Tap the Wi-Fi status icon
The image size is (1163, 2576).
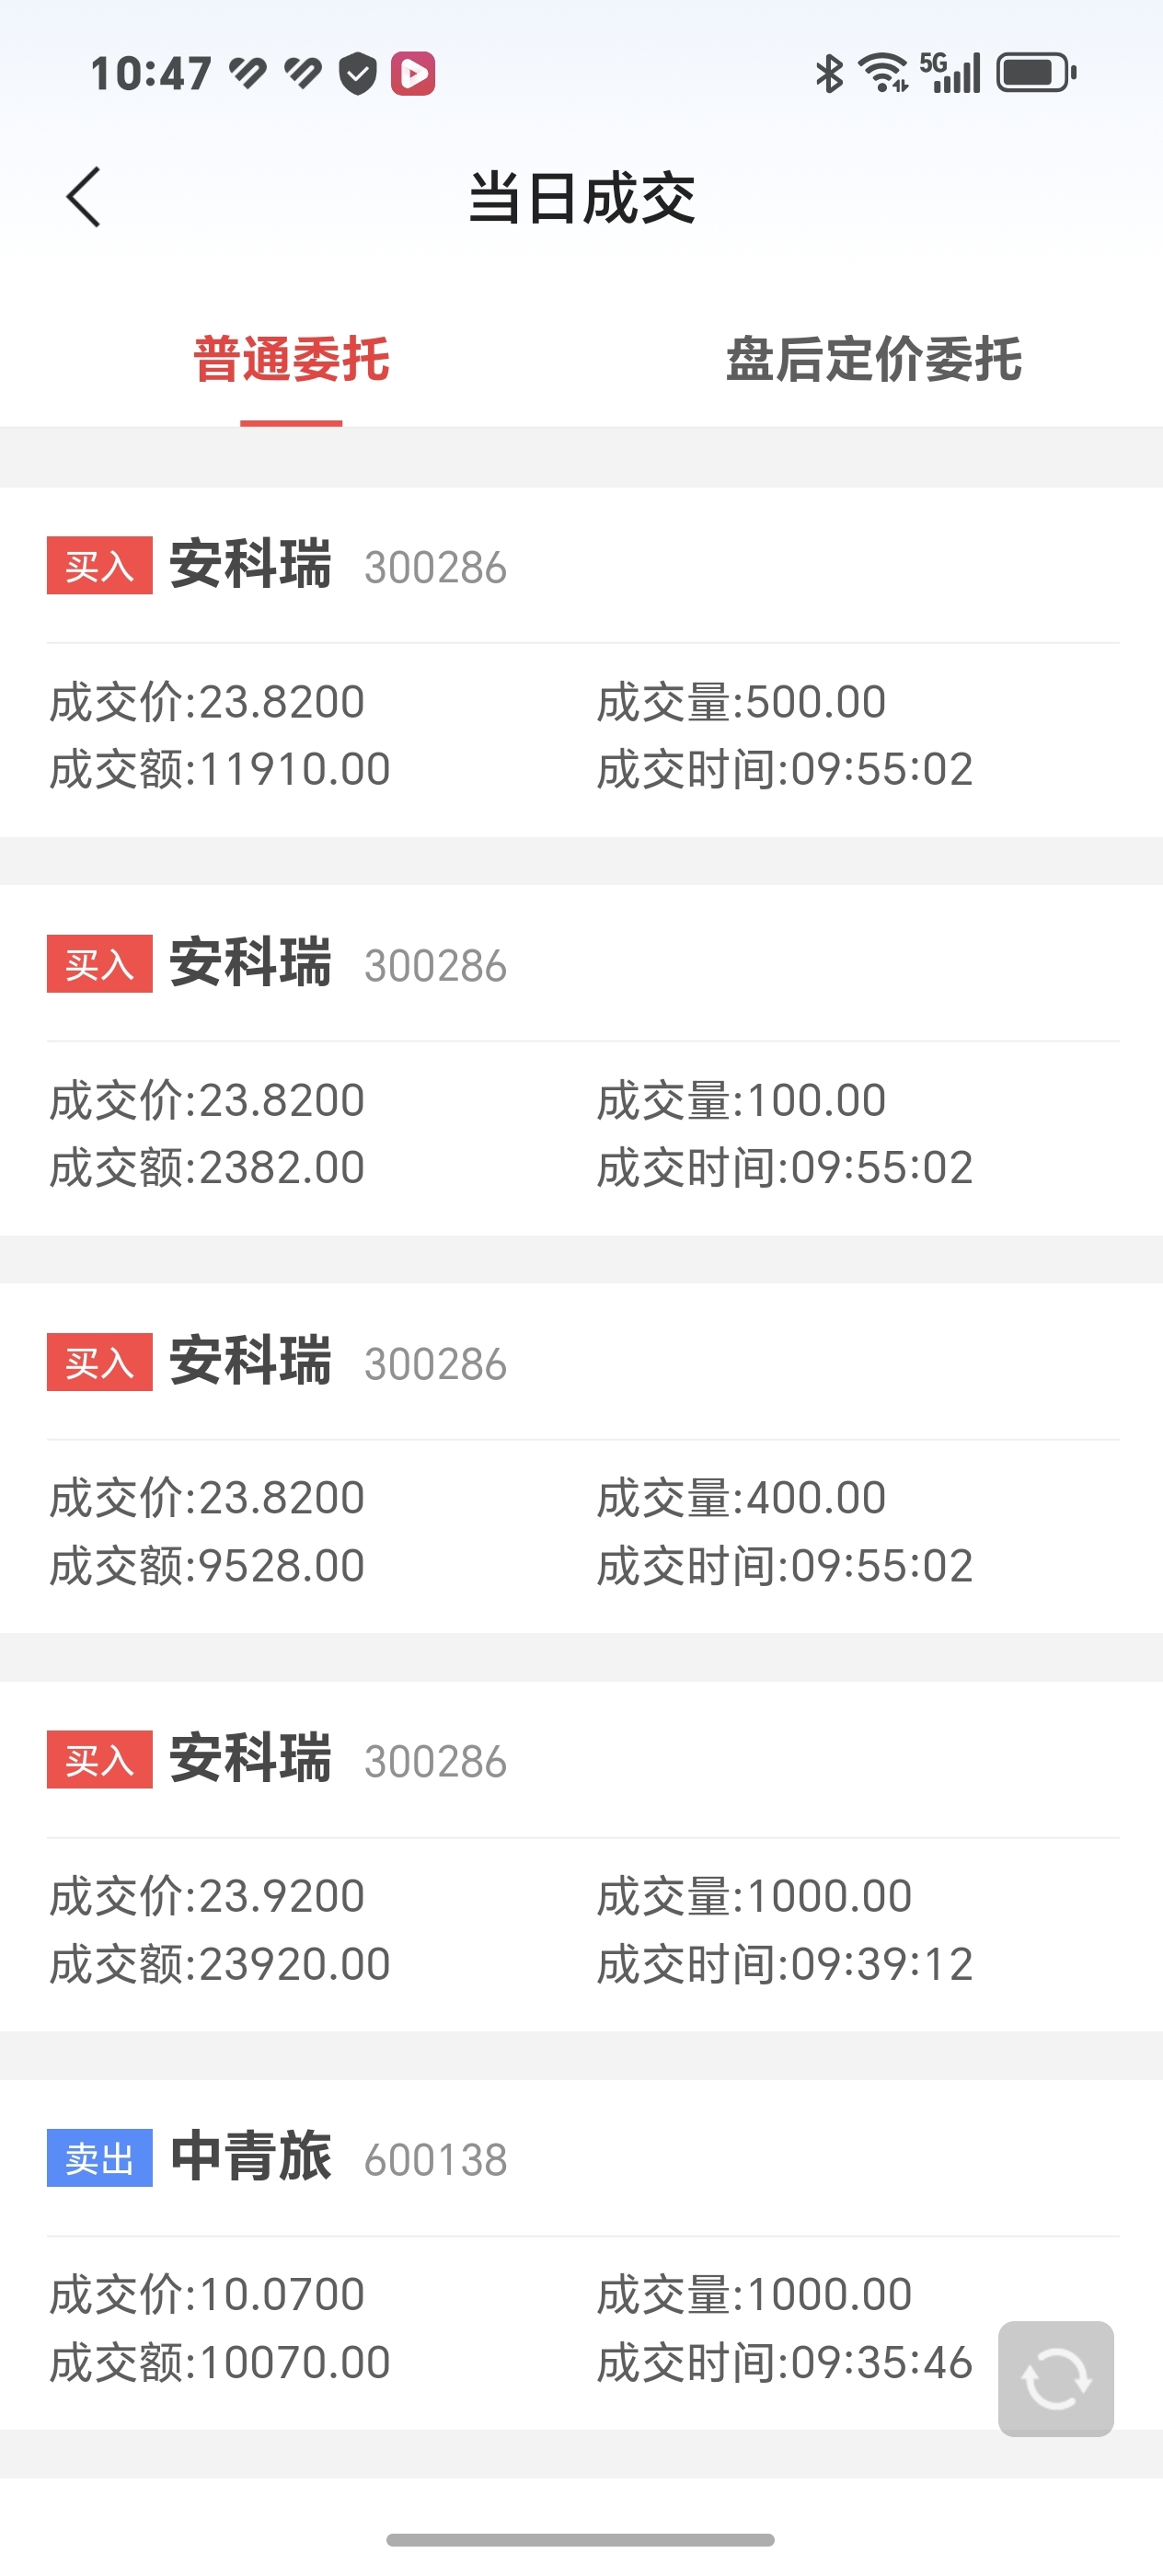[x=884, y=73]
